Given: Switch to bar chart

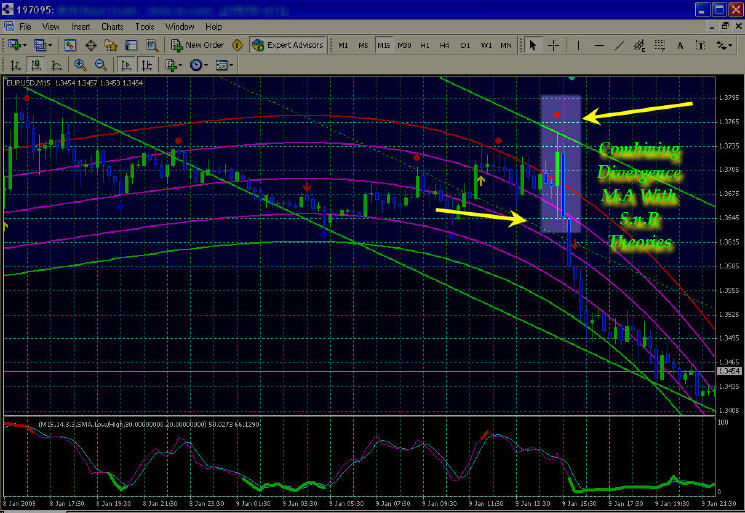Looking at the screenshot, I should 15,65.
